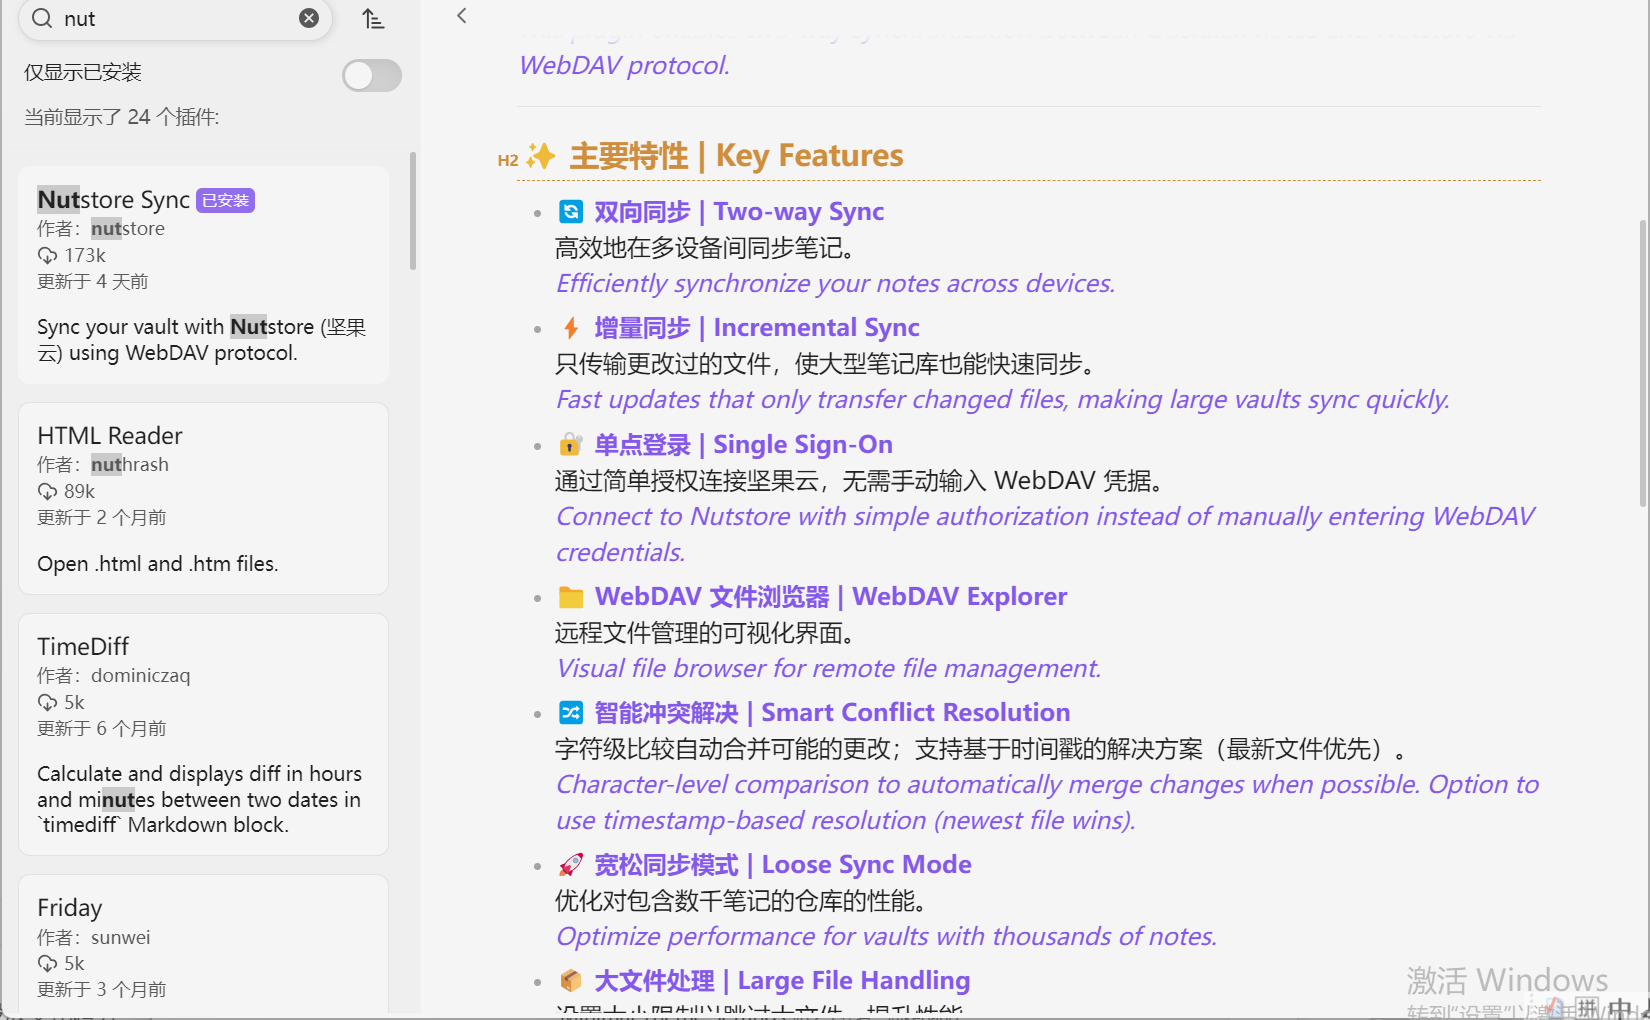Open the TimeDiff plugin card
The height and width of the screenshot is (1020, 1650).
pyautogui.click(x=203, y=734)
